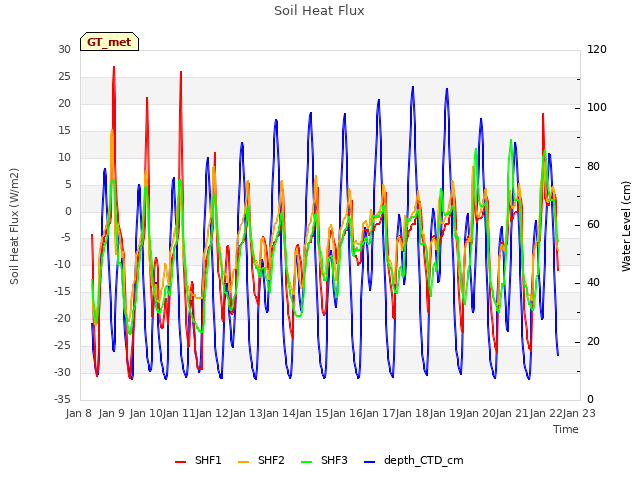Click the 0 label on the left axis

pos(68,211)
